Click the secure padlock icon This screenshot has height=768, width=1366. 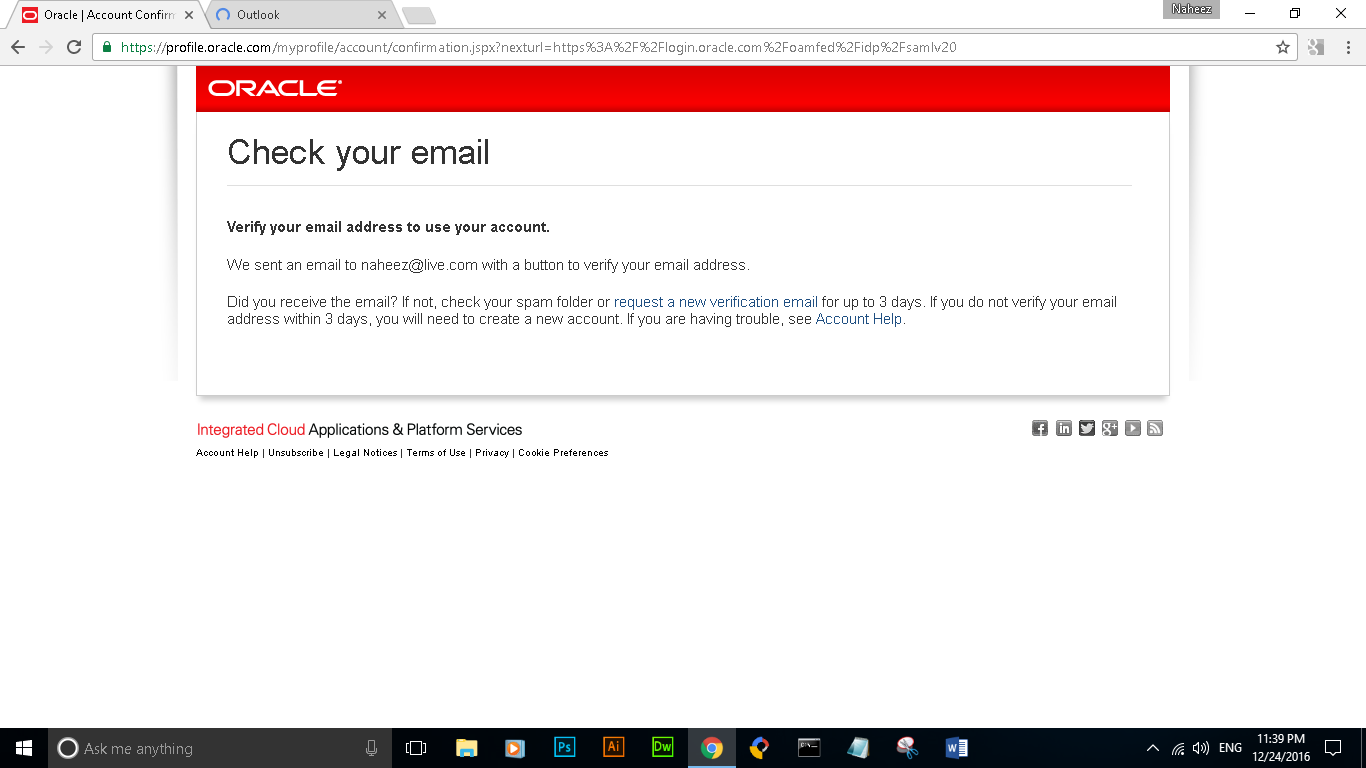click(107, 47)
